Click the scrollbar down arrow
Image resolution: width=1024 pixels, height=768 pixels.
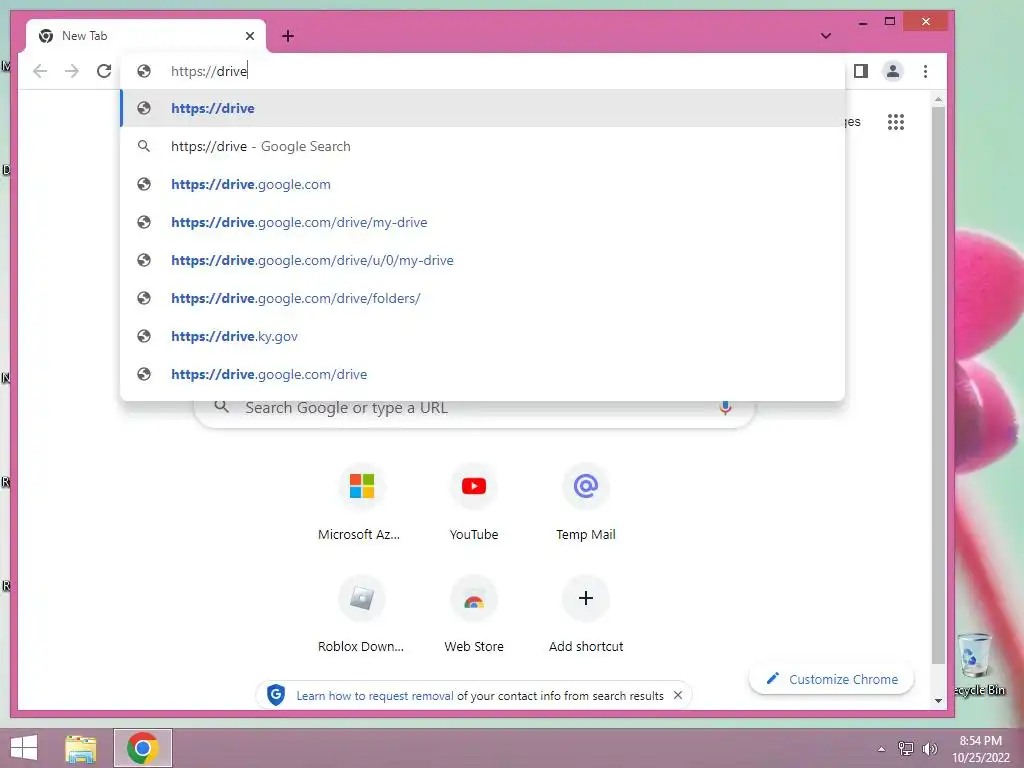point(938,701)
